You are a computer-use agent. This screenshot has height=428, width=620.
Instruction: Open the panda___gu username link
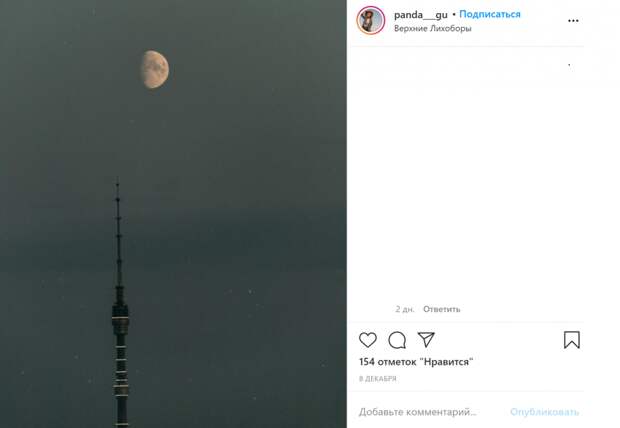420,15
